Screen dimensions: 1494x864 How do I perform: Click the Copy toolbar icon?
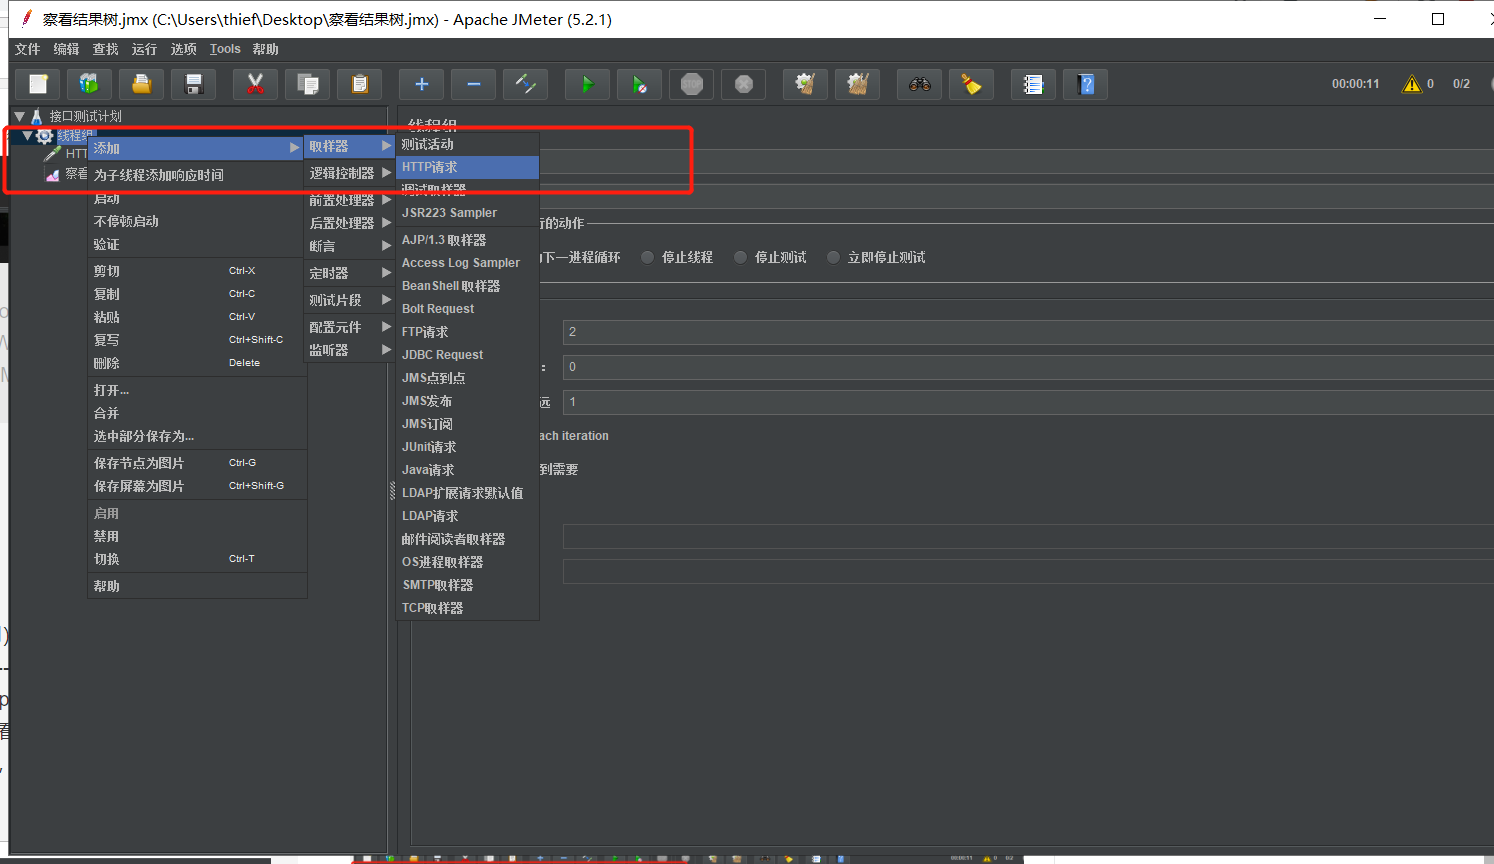[x=308, y=84]
